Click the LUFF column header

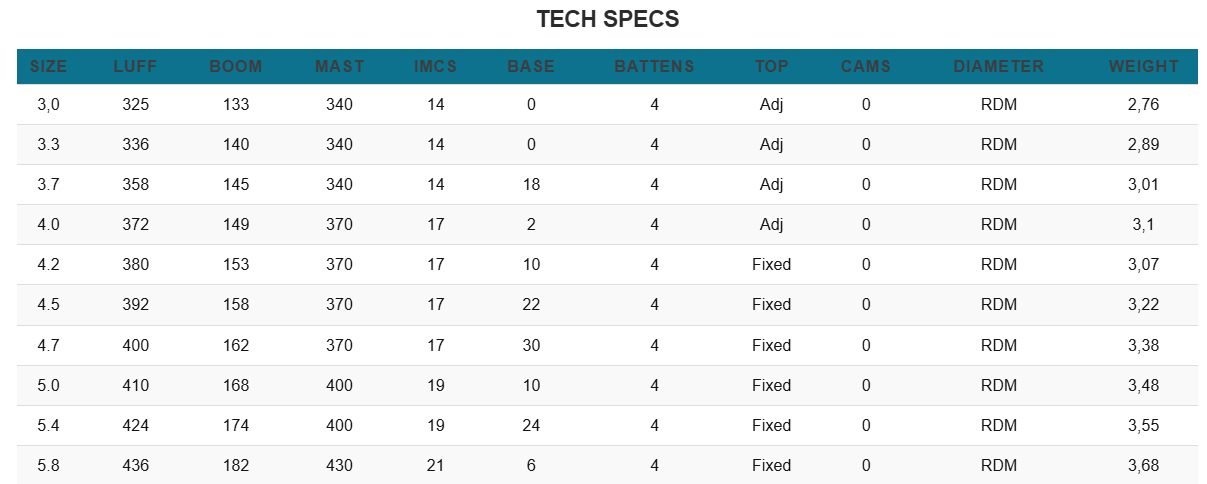135,67
